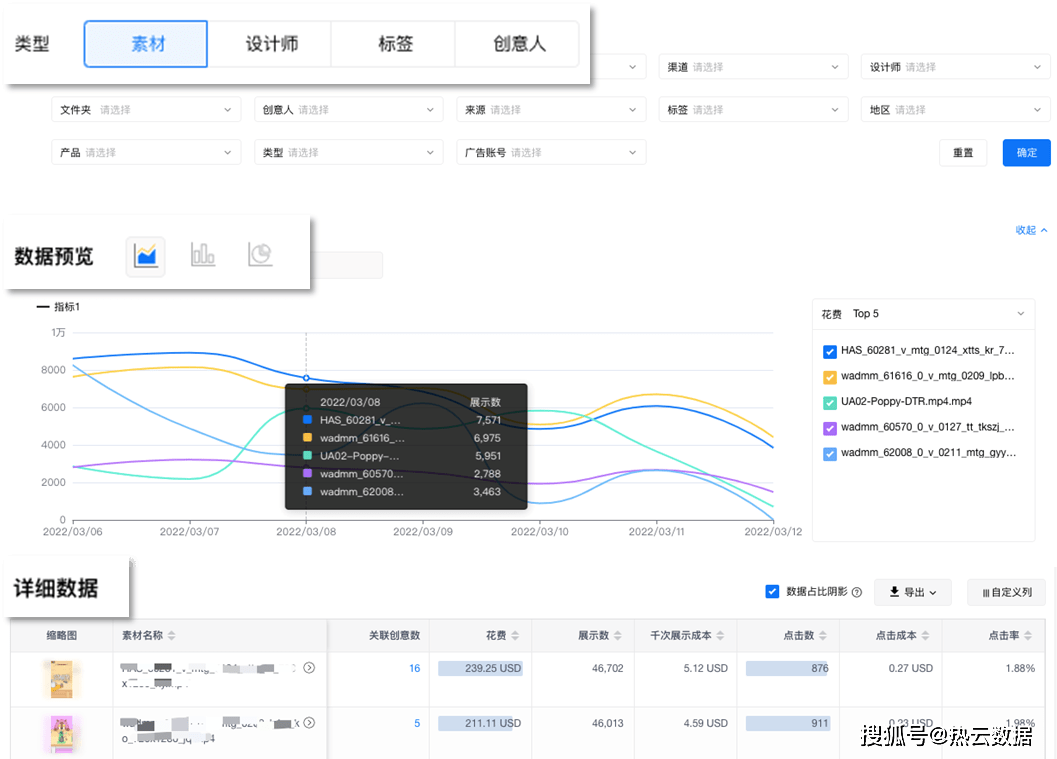This screenshot has height=759, width=1057.
Task: Switch to pie chart view
Action: pyautogui.click(x=260, y=254)
